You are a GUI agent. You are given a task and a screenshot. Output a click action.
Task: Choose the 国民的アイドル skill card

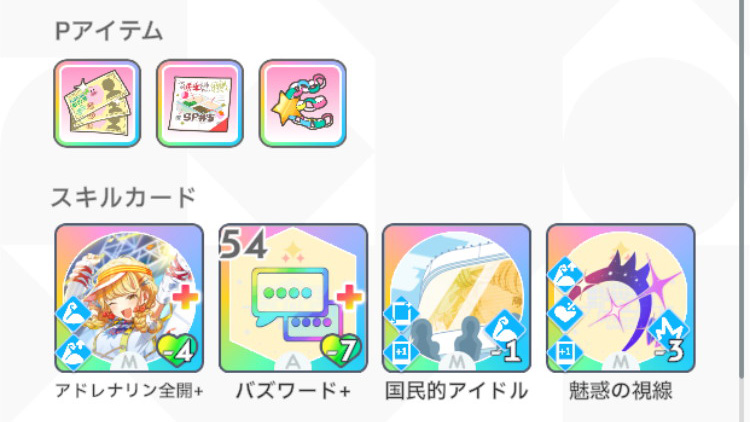click(x=457, y=298)
